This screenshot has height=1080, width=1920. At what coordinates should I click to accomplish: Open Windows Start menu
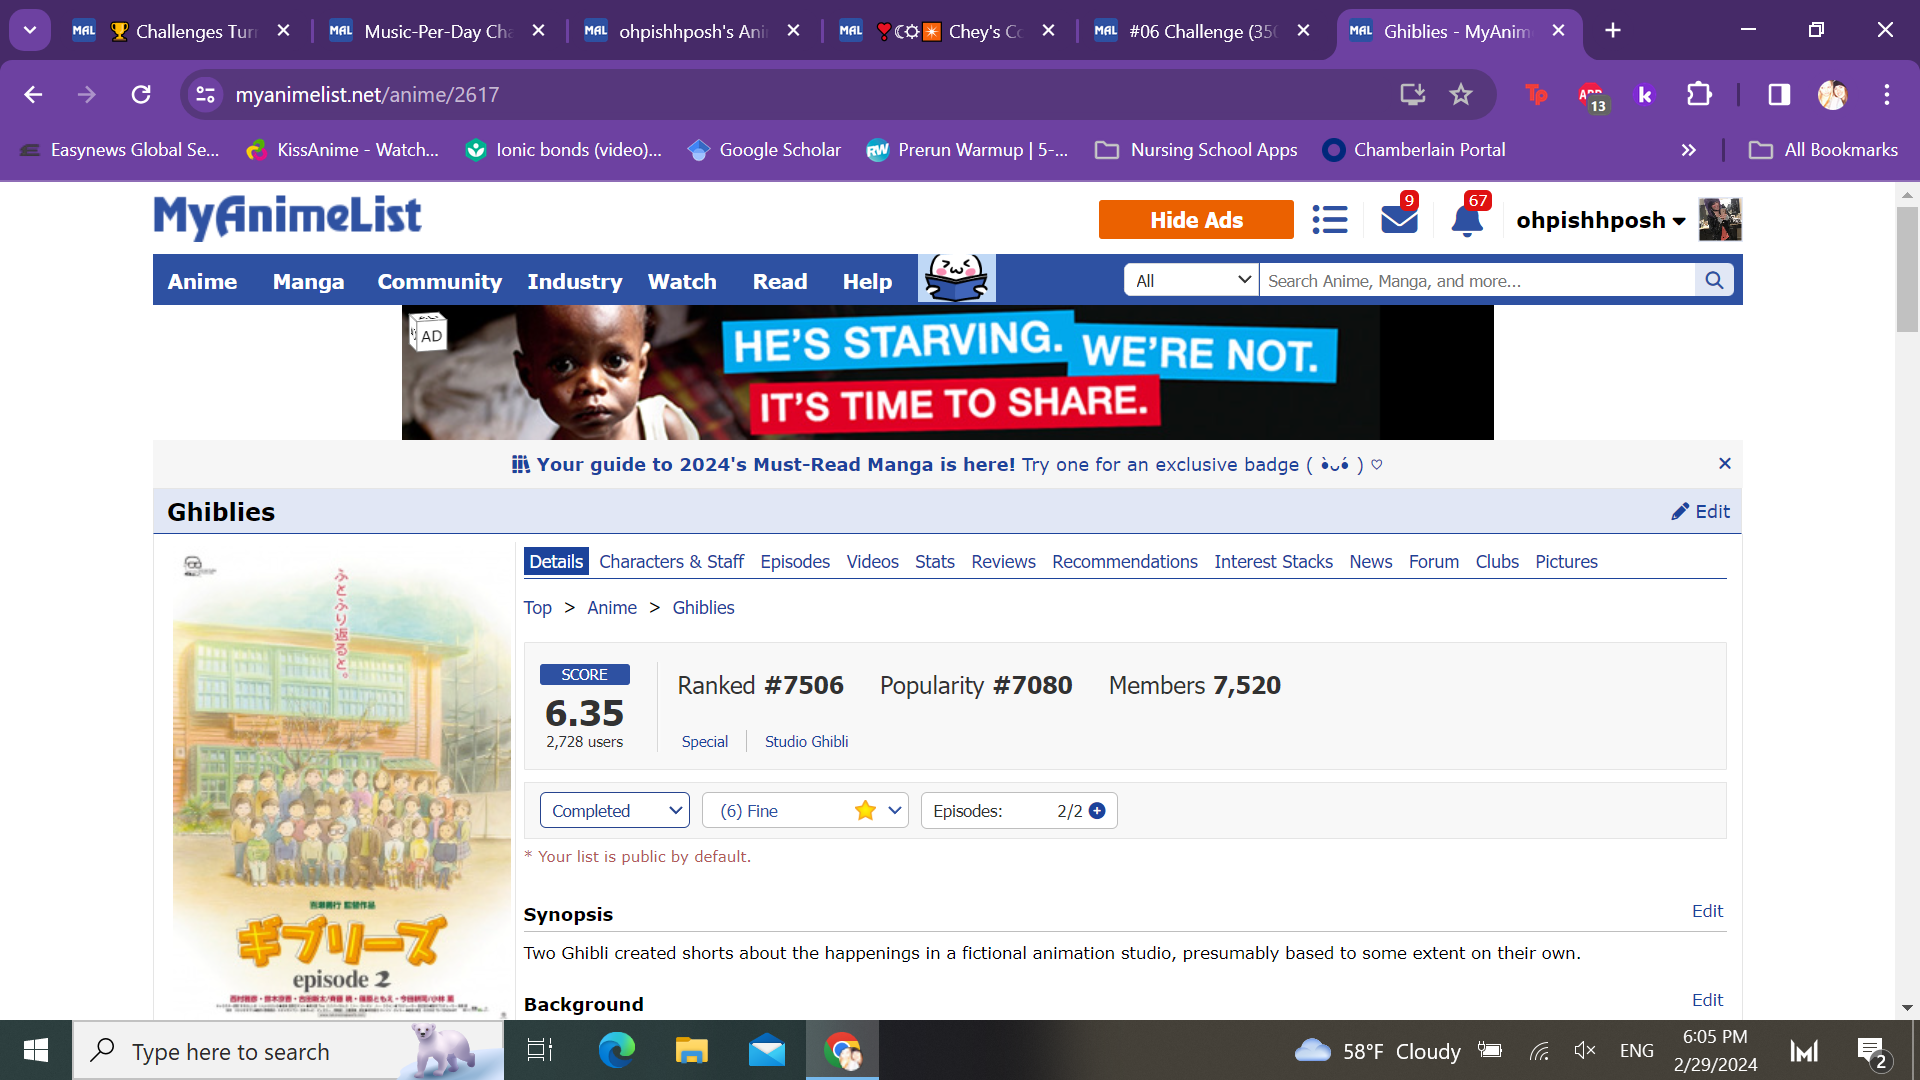36,1050
